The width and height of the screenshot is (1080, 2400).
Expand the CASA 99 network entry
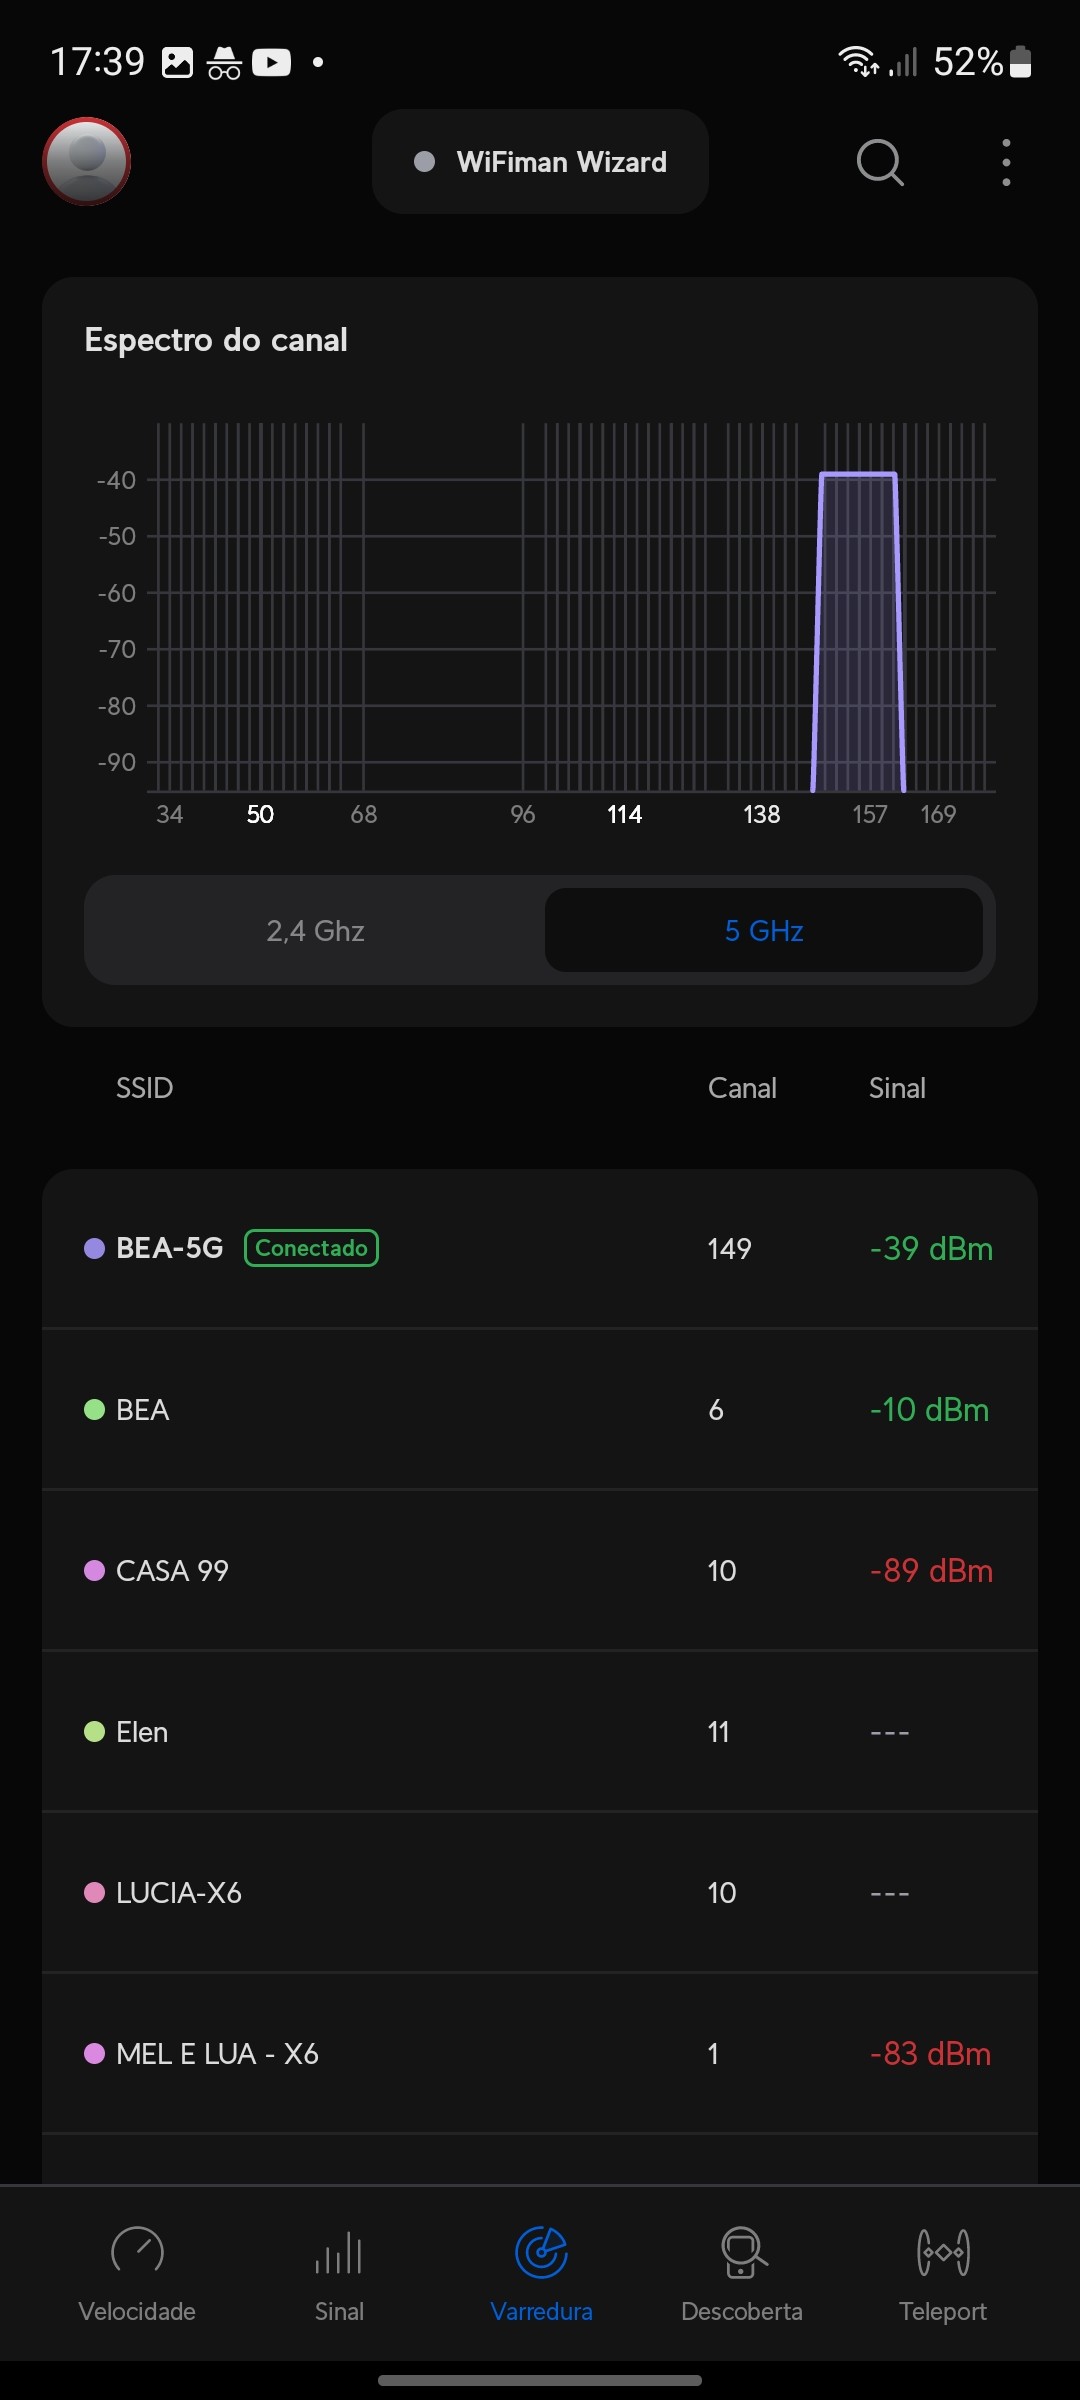click(540, 1571)
